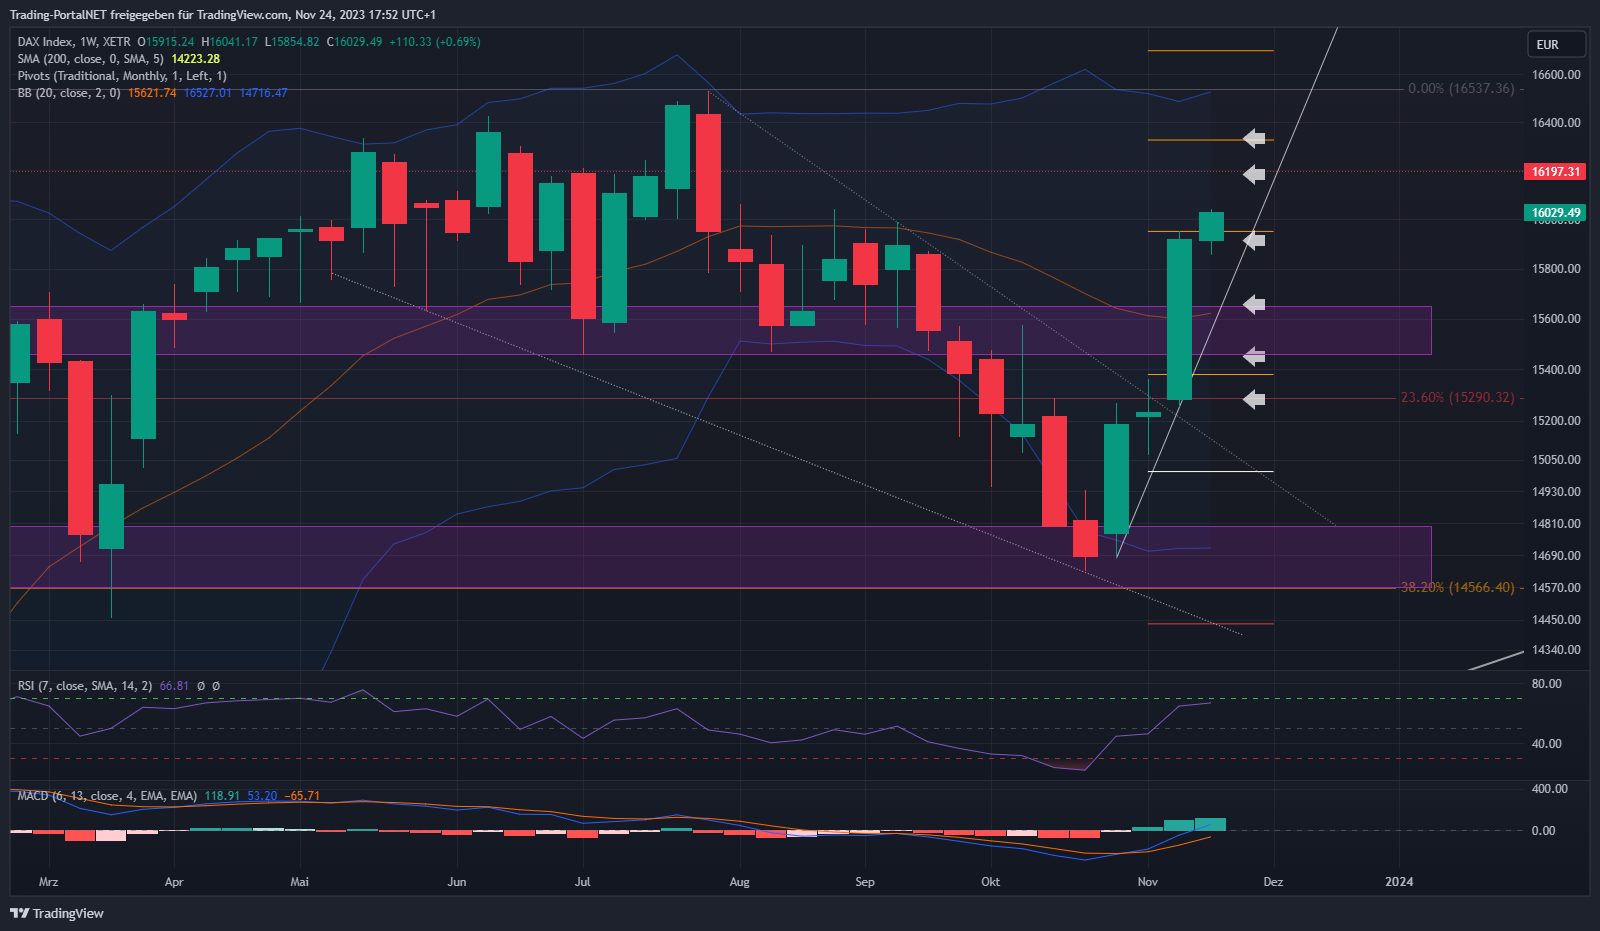Click the red 16197.31 price label

coord(1555,172)
